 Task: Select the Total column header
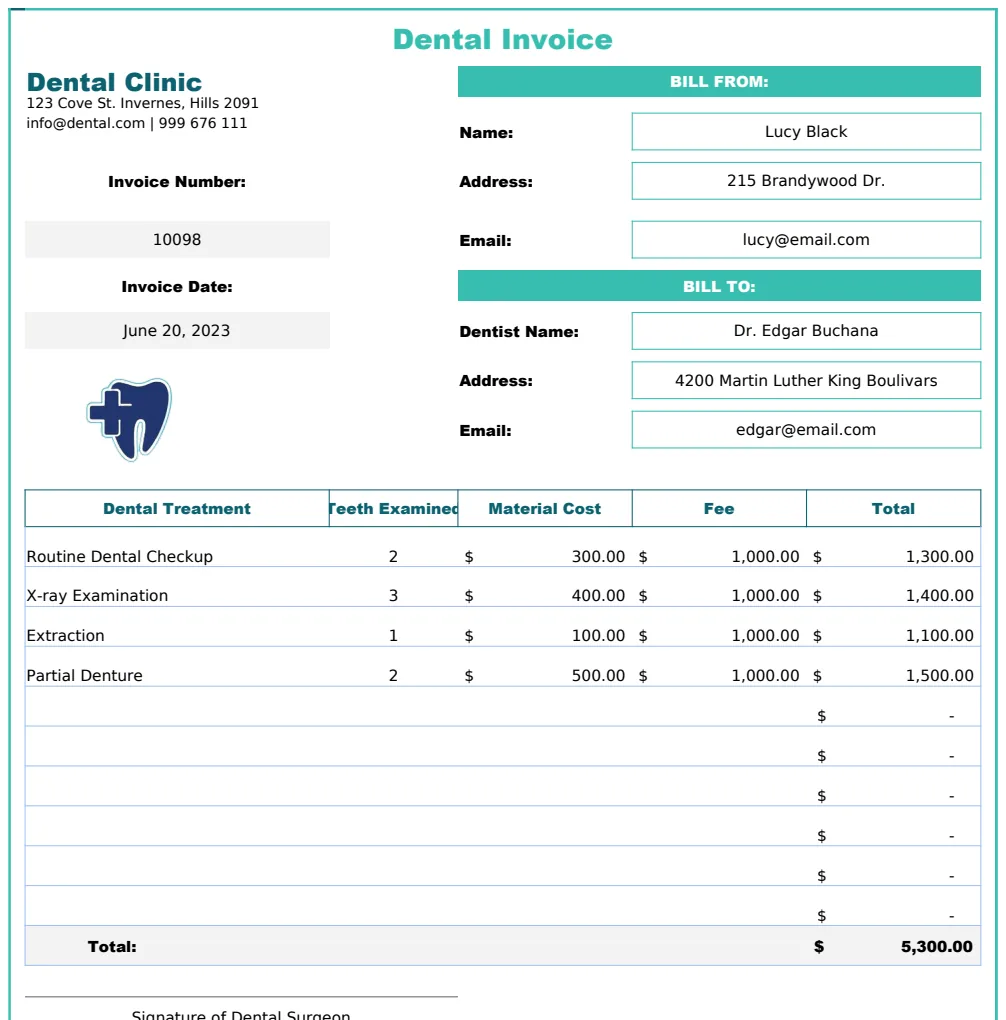pos(893,509)
